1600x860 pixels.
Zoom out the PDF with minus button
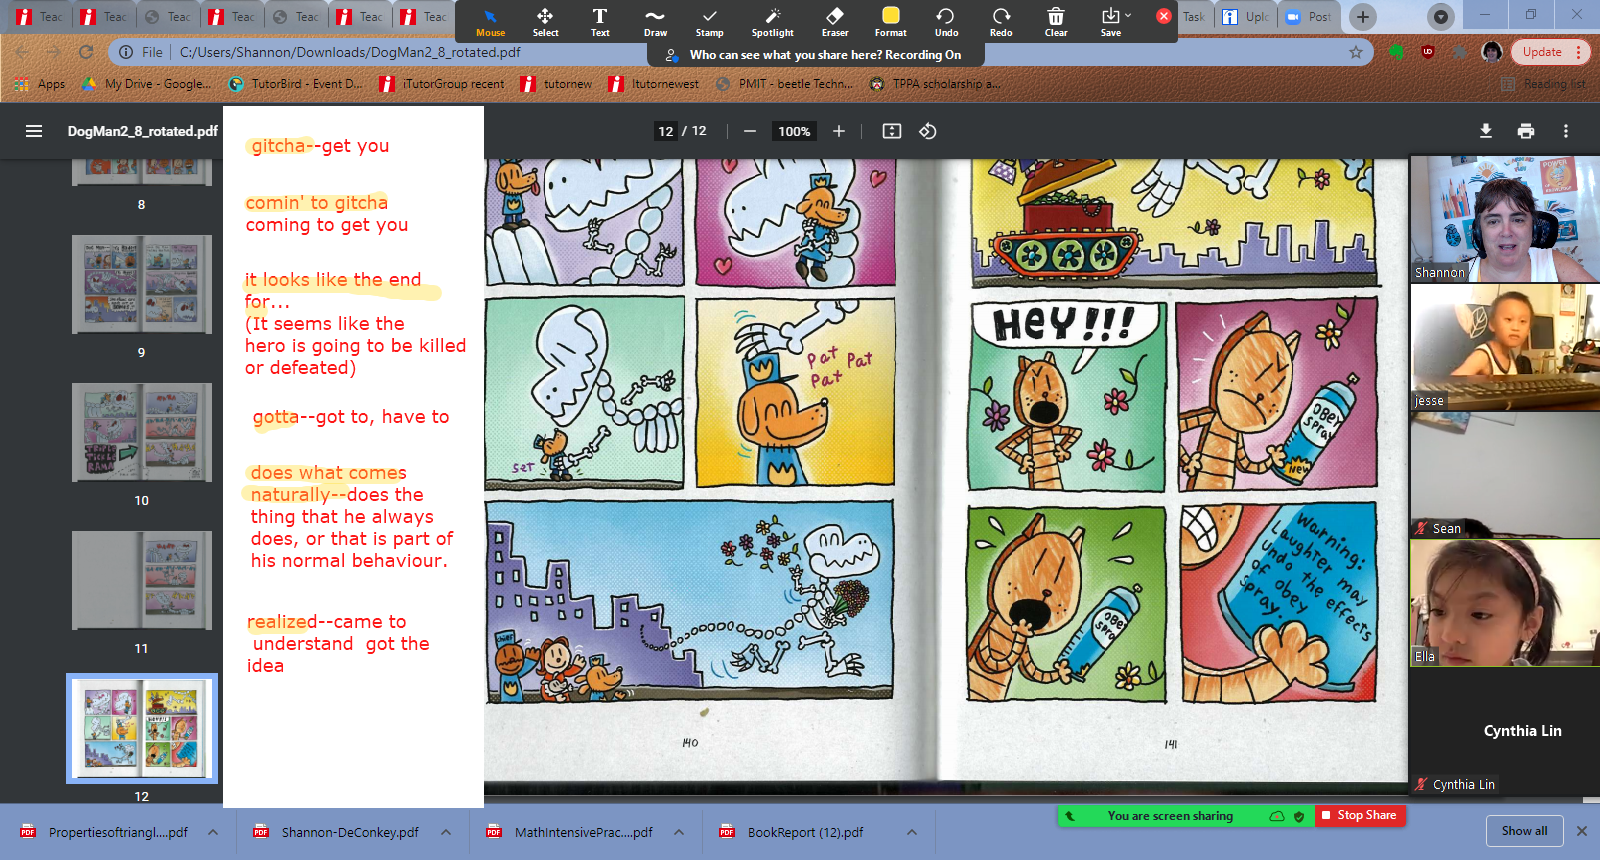749,131
